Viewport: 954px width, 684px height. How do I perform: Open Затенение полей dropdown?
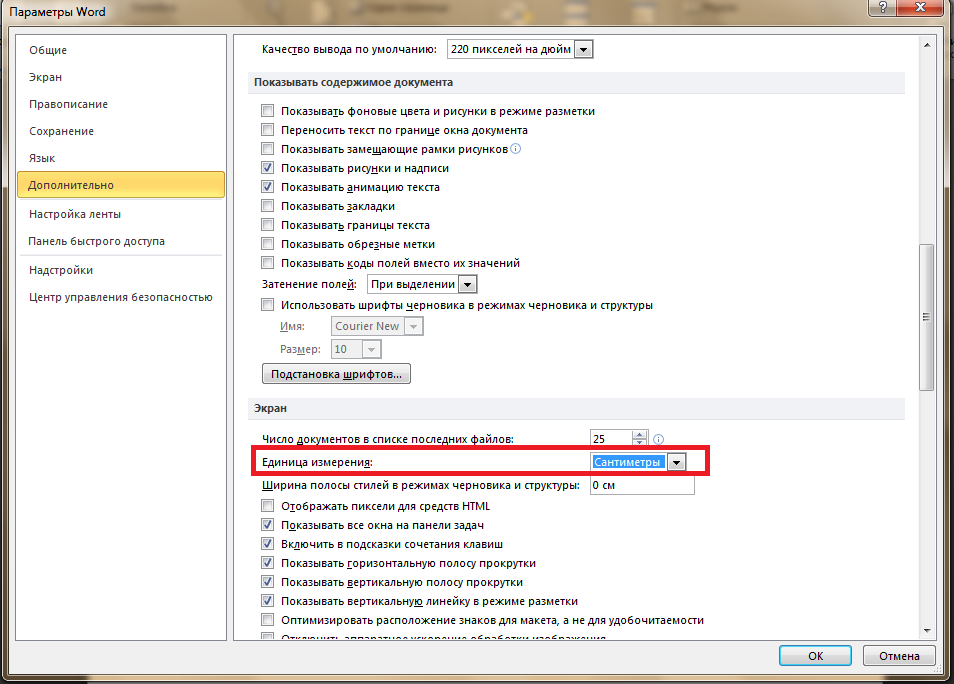[x=467, y=284]
